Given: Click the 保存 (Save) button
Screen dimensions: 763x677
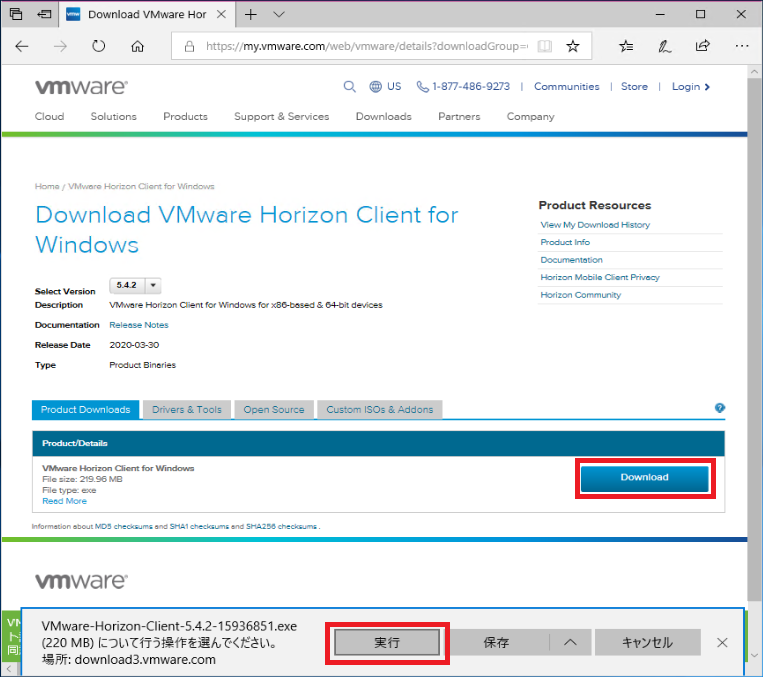Looking at the screenshot, I should coord(496,642).
